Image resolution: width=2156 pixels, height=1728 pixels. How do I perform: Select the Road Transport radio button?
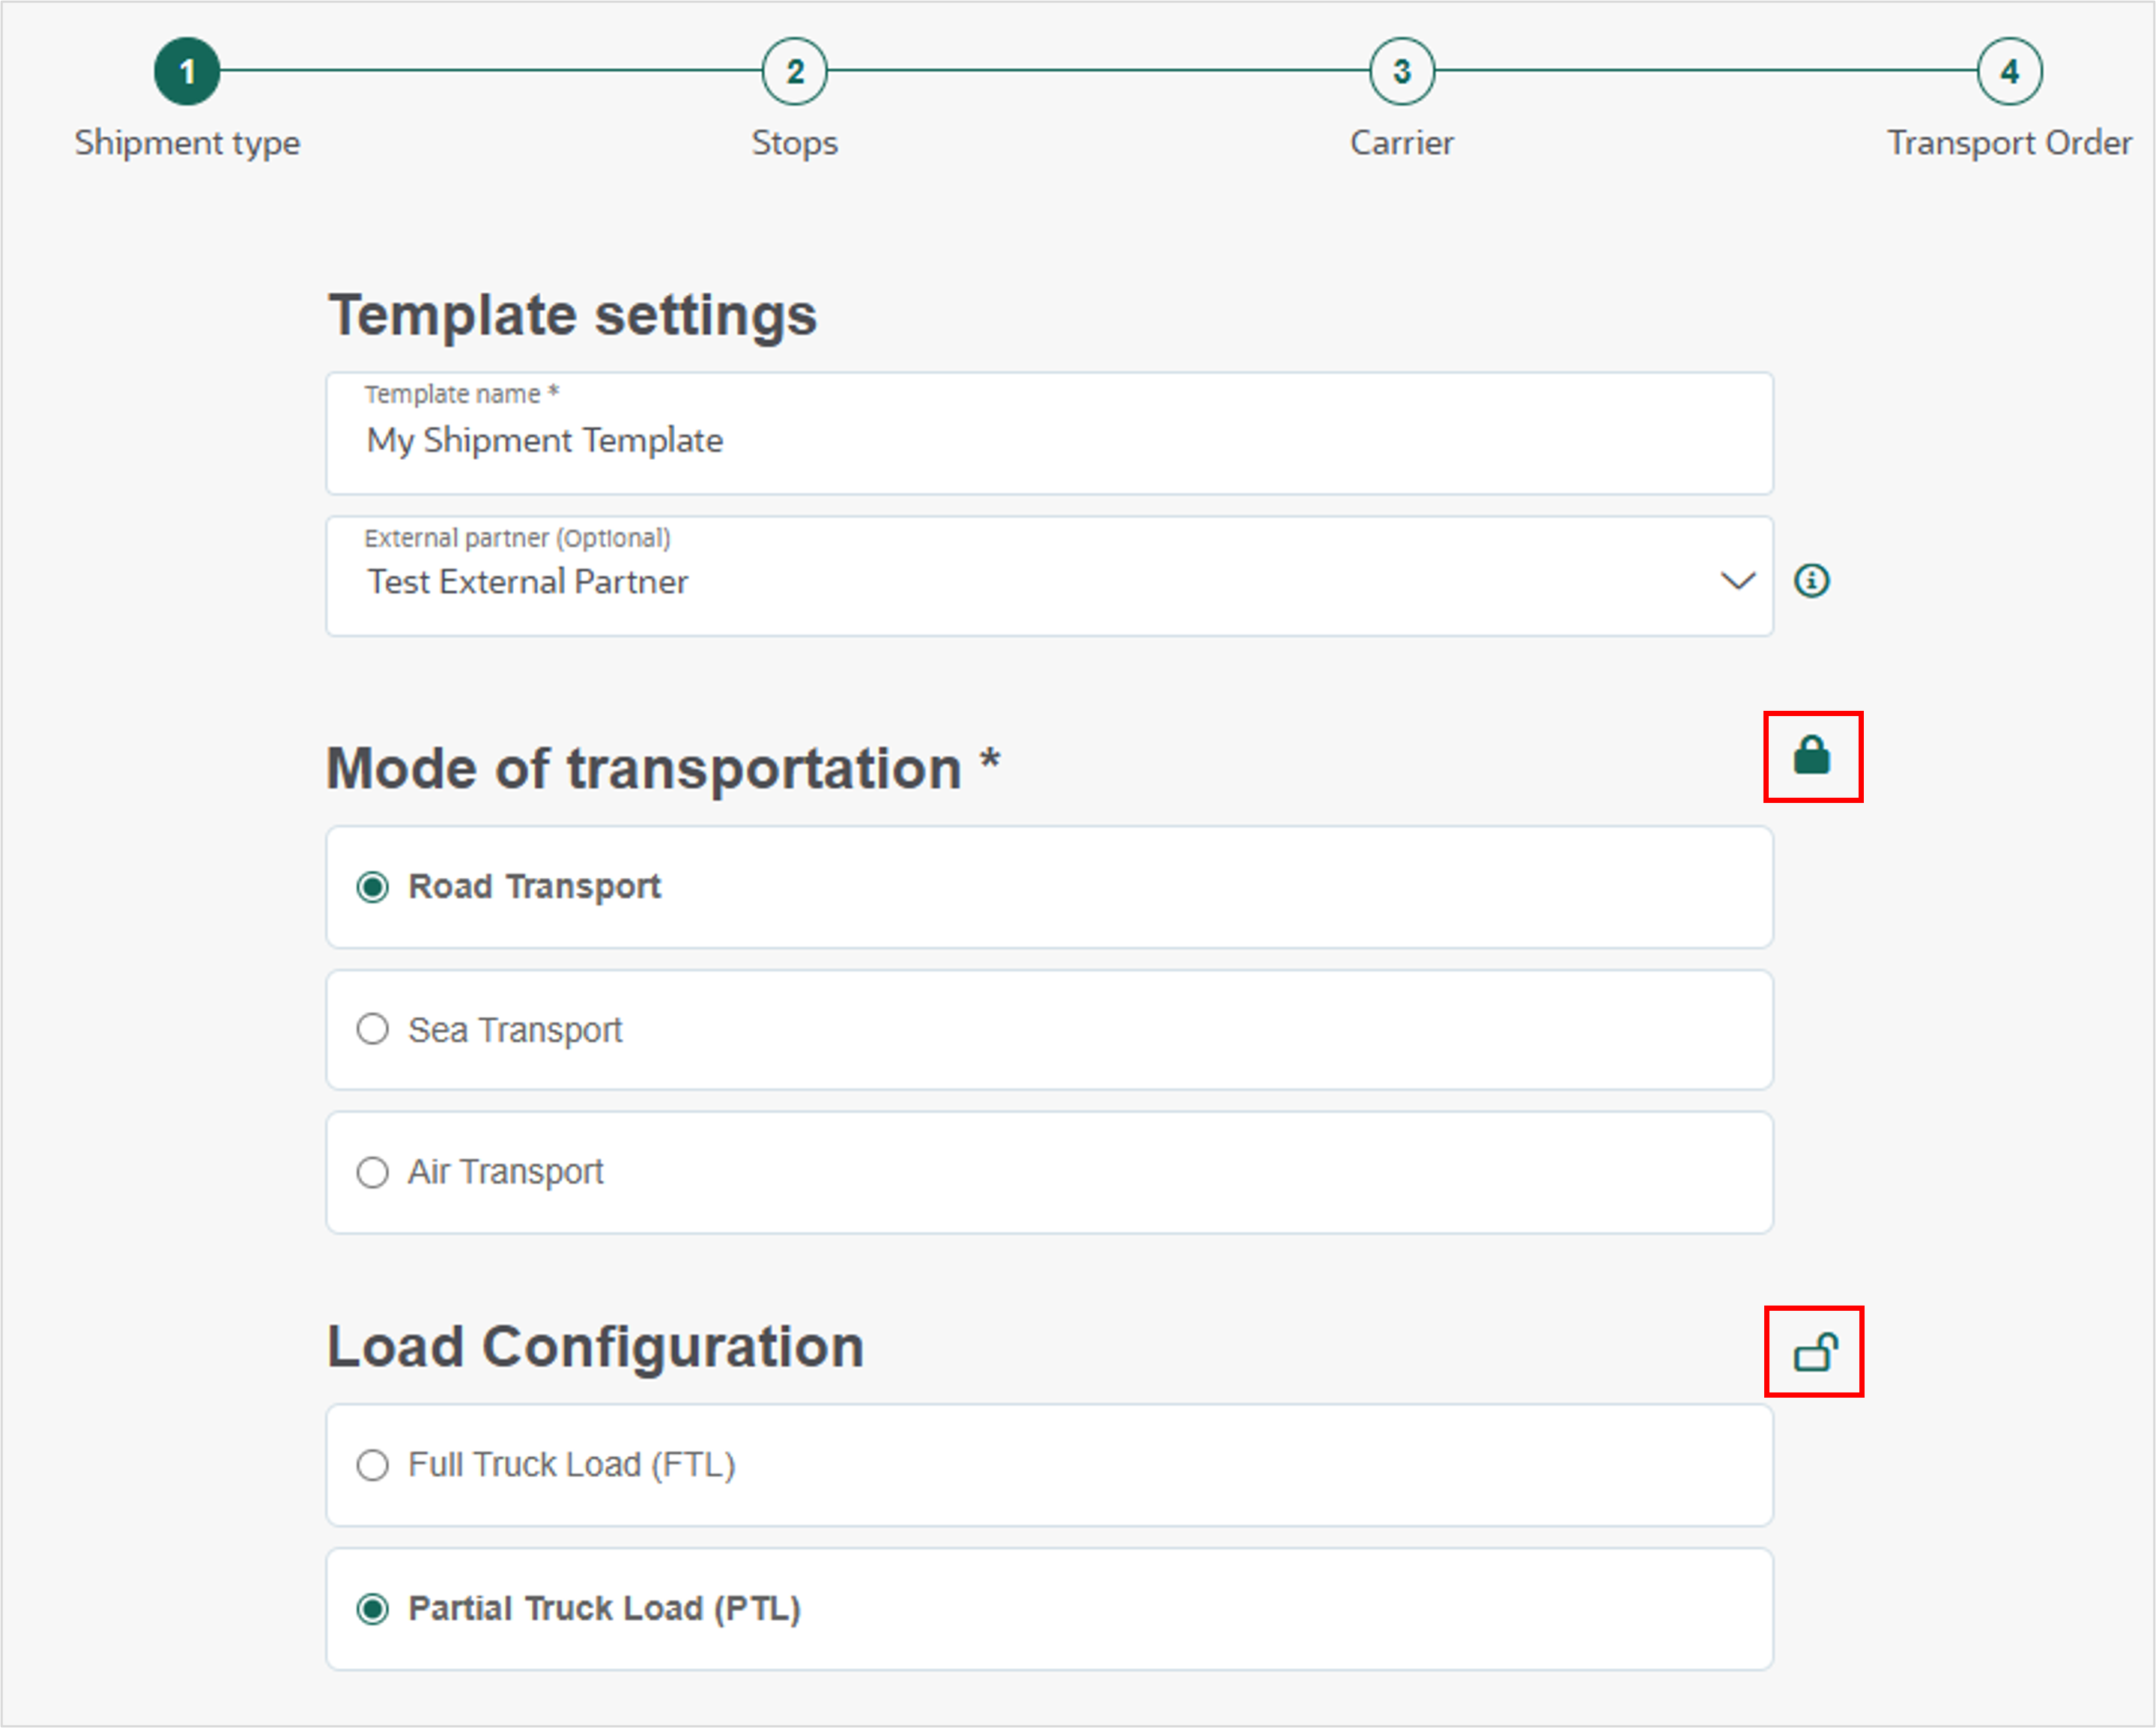coord(373,887)
